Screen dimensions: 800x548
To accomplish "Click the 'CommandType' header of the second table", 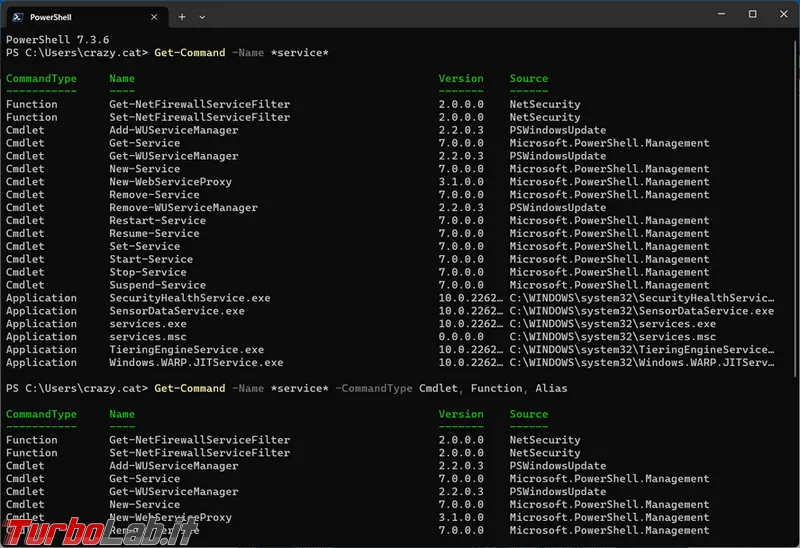I will coord(41,414).
